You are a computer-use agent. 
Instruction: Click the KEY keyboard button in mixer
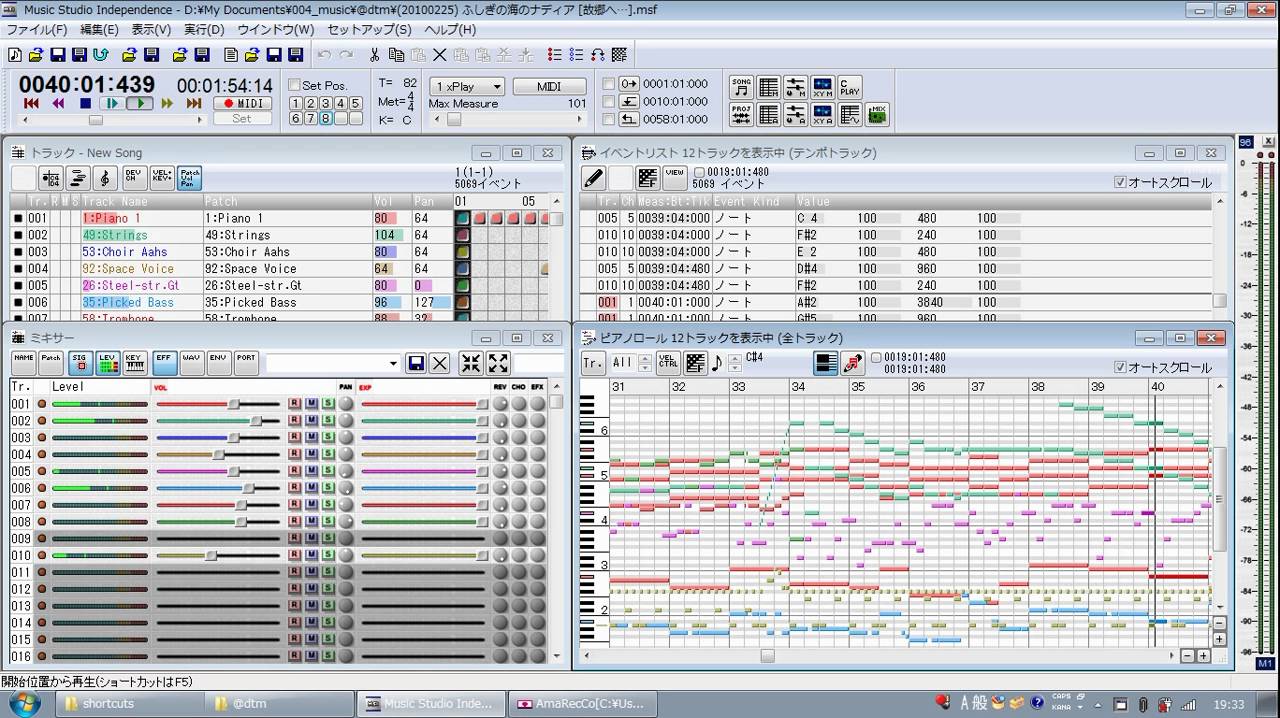coord(134,363)
